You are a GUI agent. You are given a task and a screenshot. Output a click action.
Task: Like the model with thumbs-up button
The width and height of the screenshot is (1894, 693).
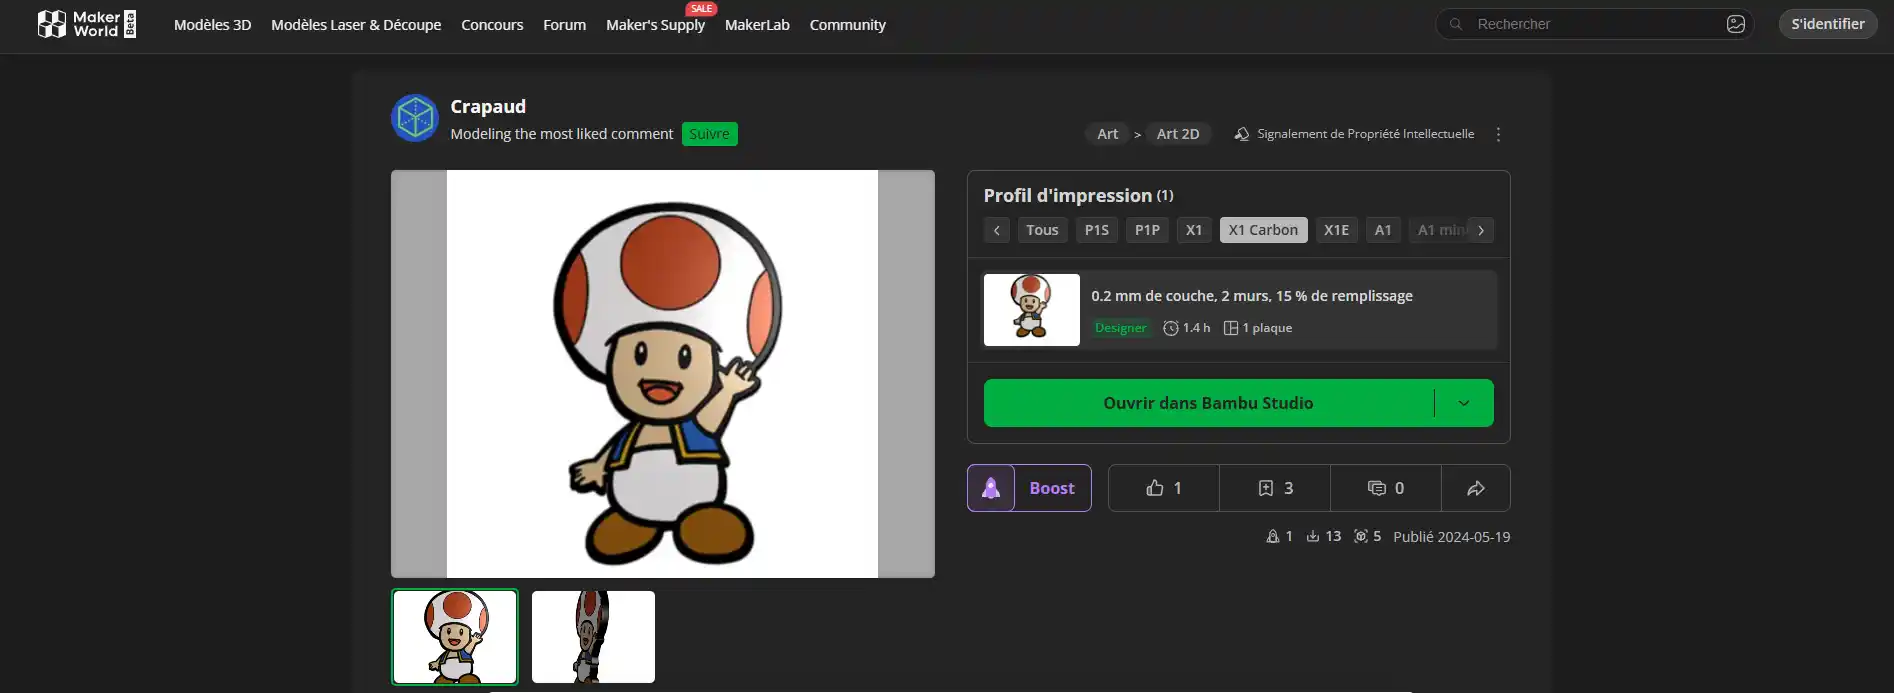(x=1164, y=488)
